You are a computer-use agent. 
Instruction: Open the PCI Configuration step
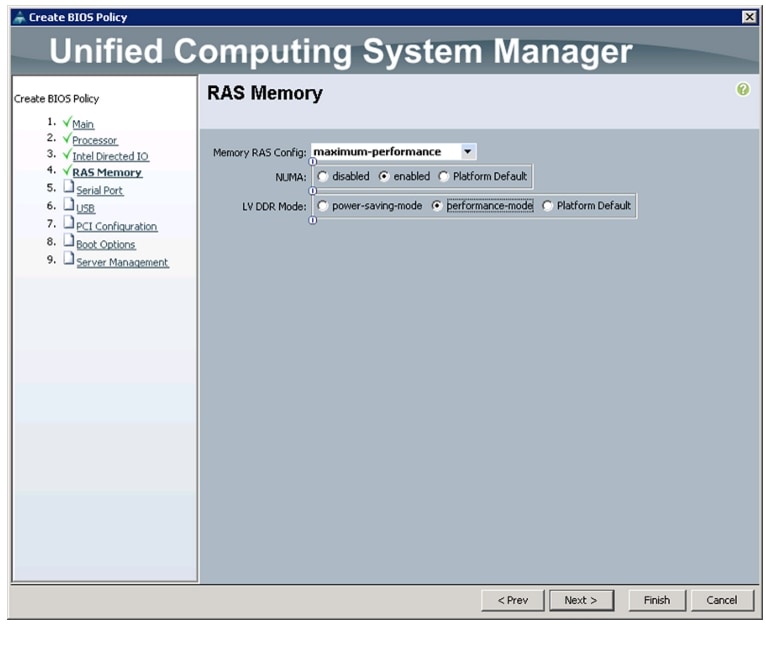(x=117, y=227)
